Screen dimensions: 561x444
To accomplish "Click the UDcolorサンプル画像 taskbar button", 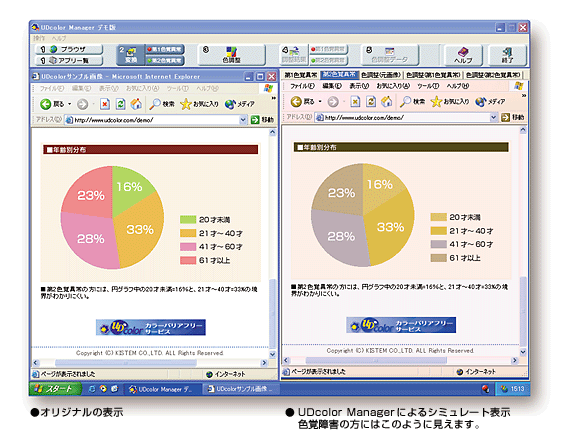I will 241,389.
